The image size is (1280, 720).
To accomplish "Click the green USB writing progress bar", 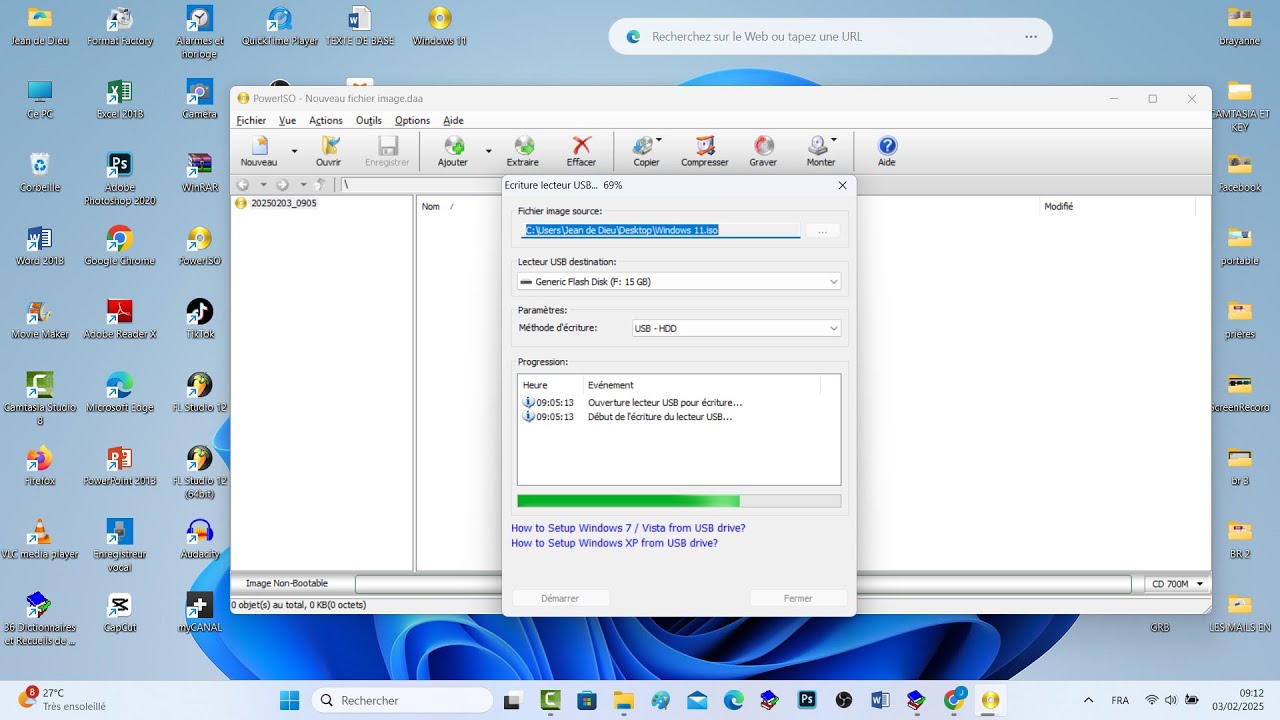I will coord(679,501).
